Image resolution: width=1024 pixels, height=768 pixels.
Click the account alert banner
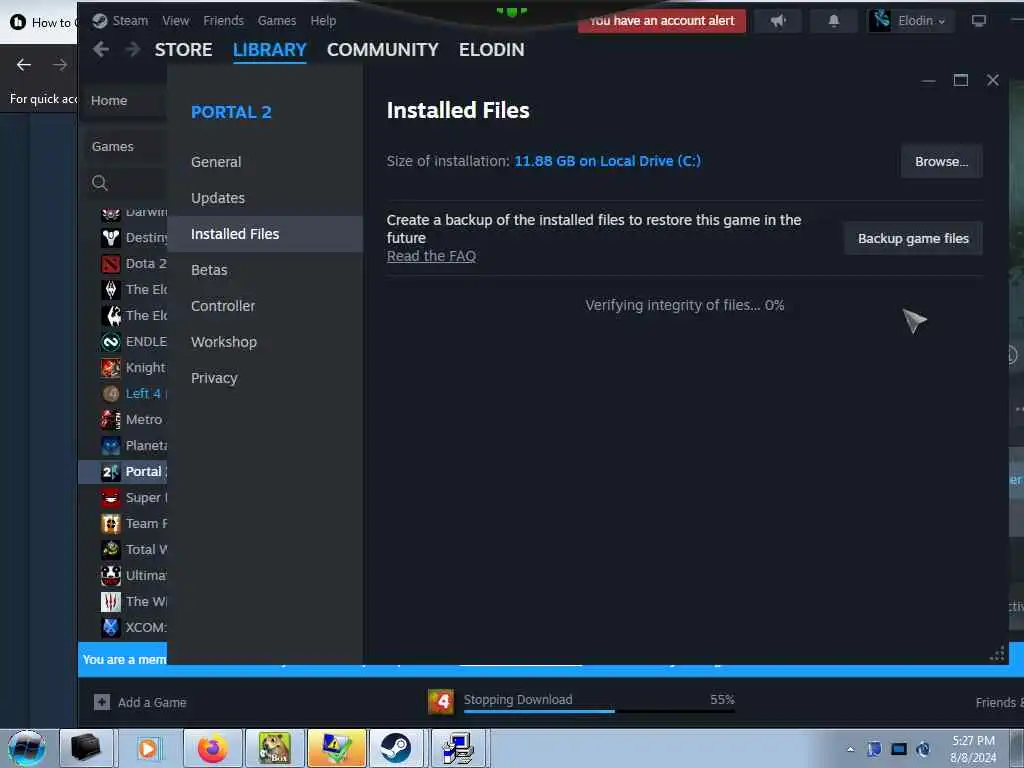[x=662, y=21]
